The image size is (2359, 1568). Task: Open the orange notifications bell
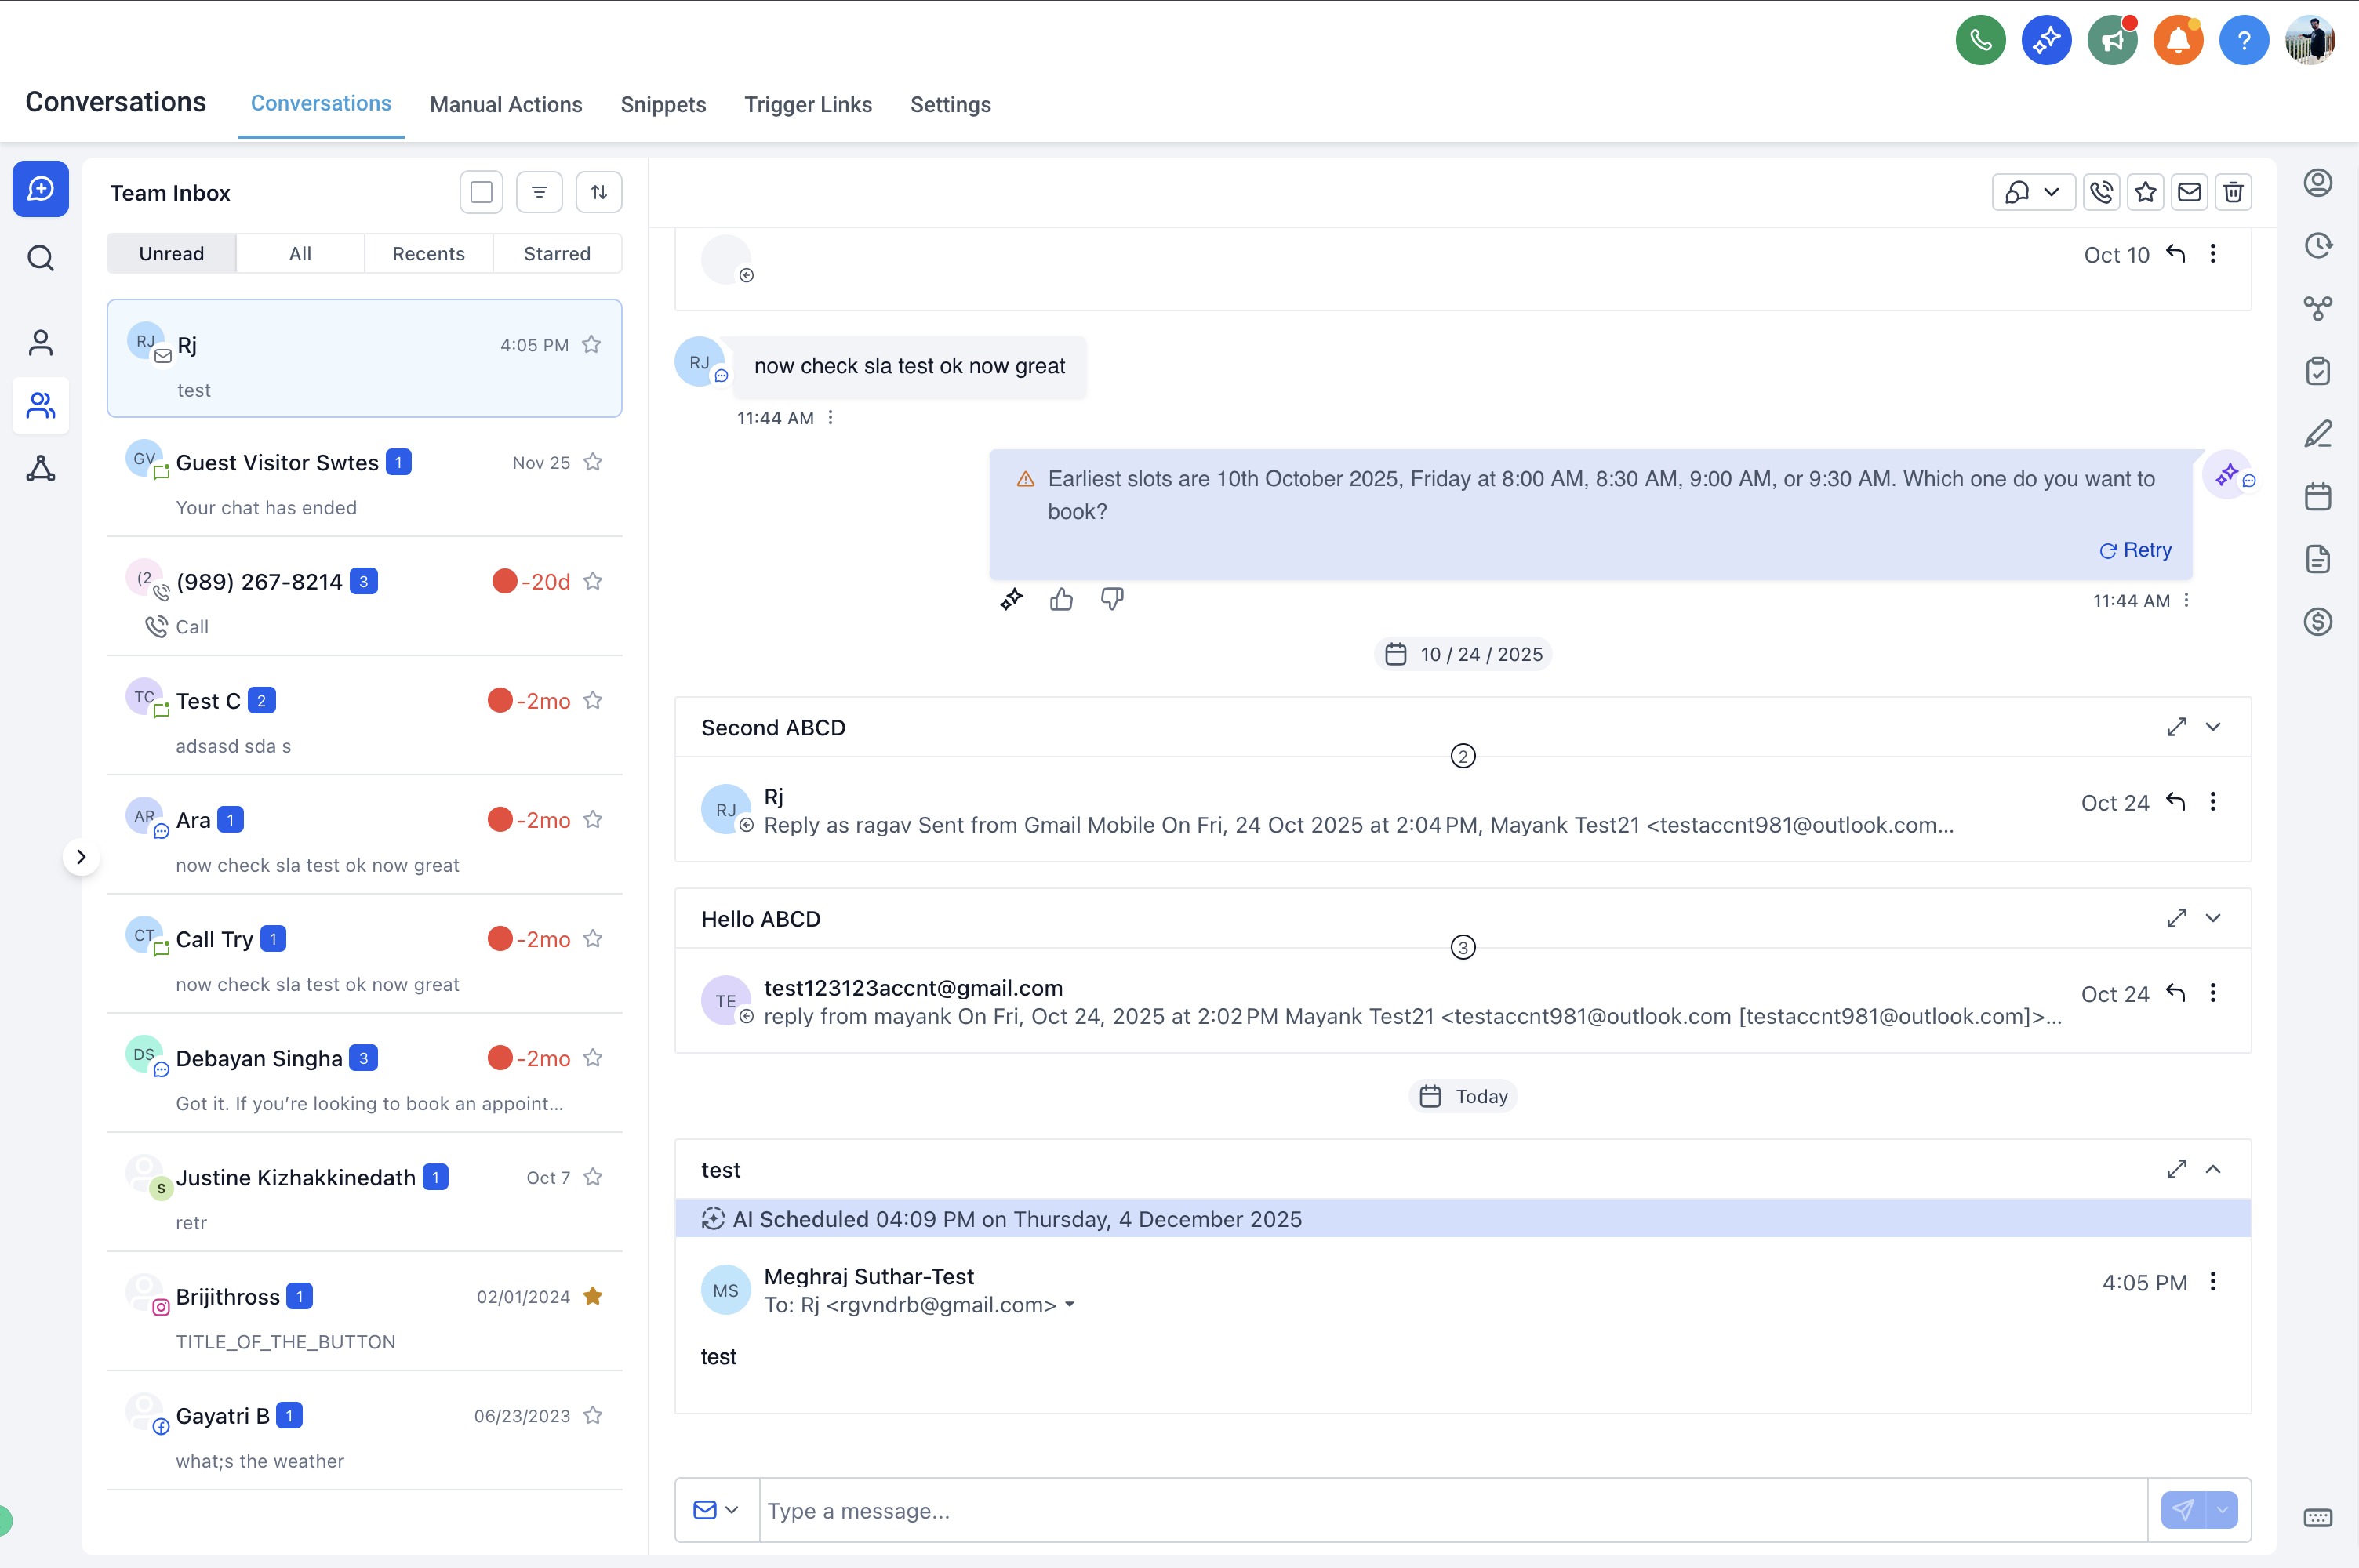(2177, 41)
